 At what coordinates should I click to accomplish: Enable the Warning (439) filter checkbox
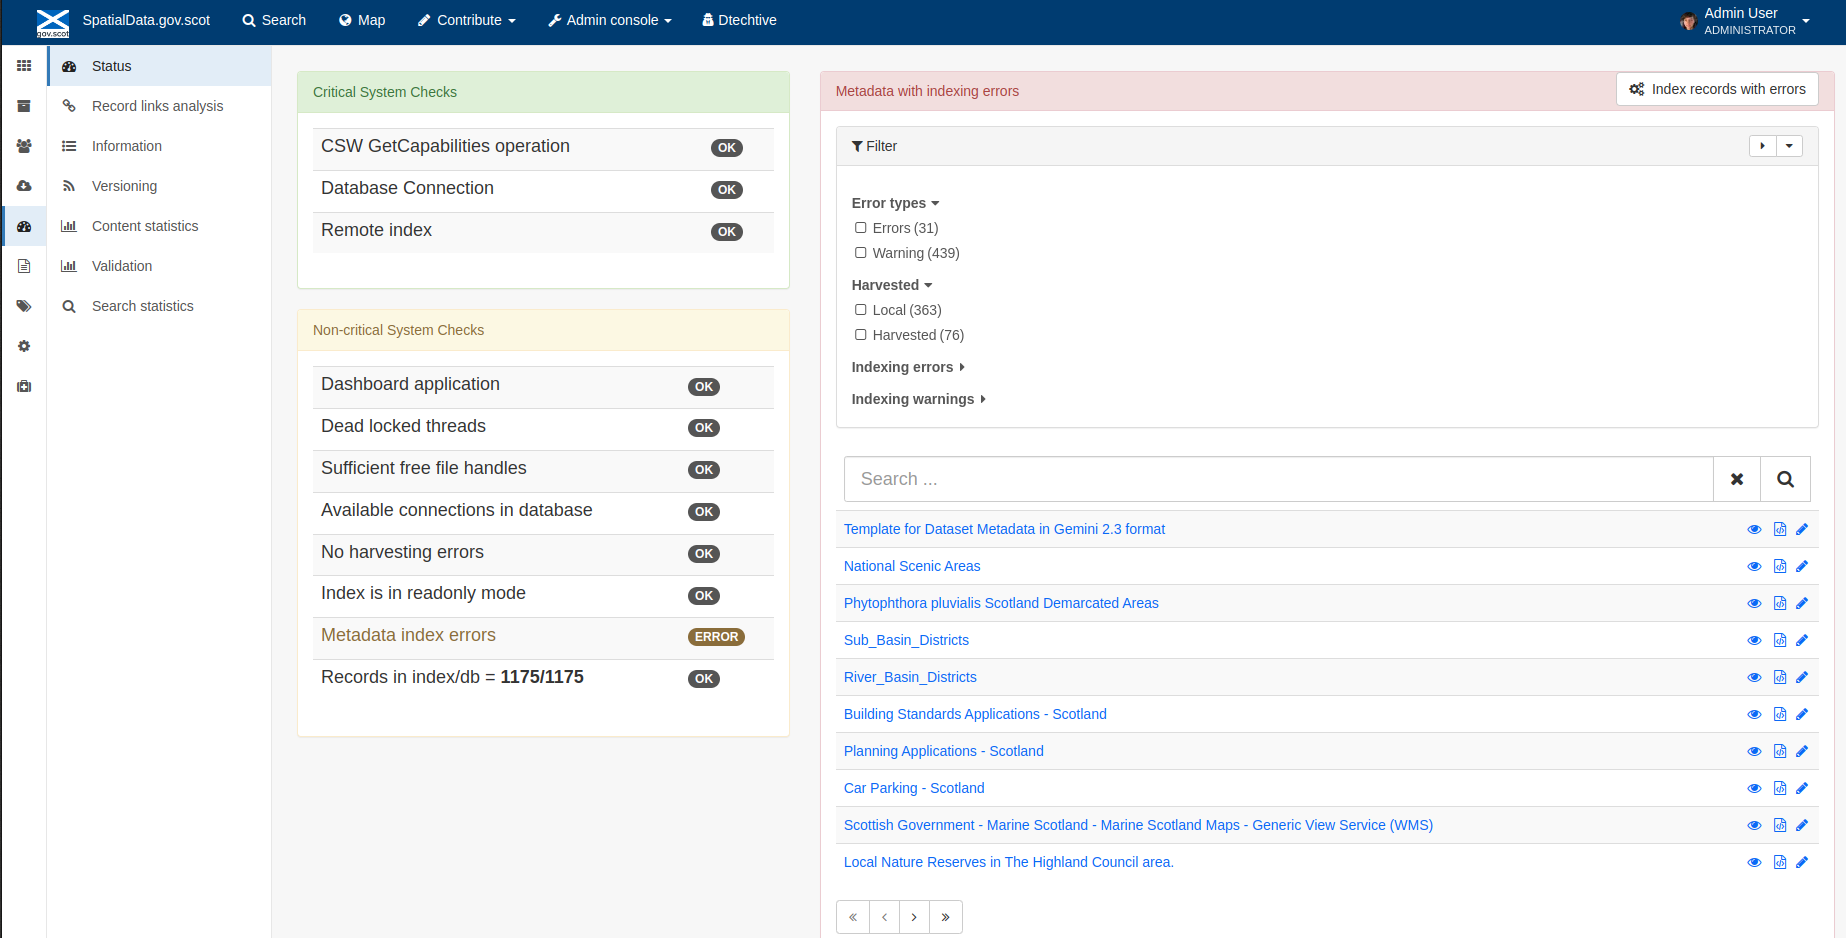pyautogui.click(x=861, y=253)
